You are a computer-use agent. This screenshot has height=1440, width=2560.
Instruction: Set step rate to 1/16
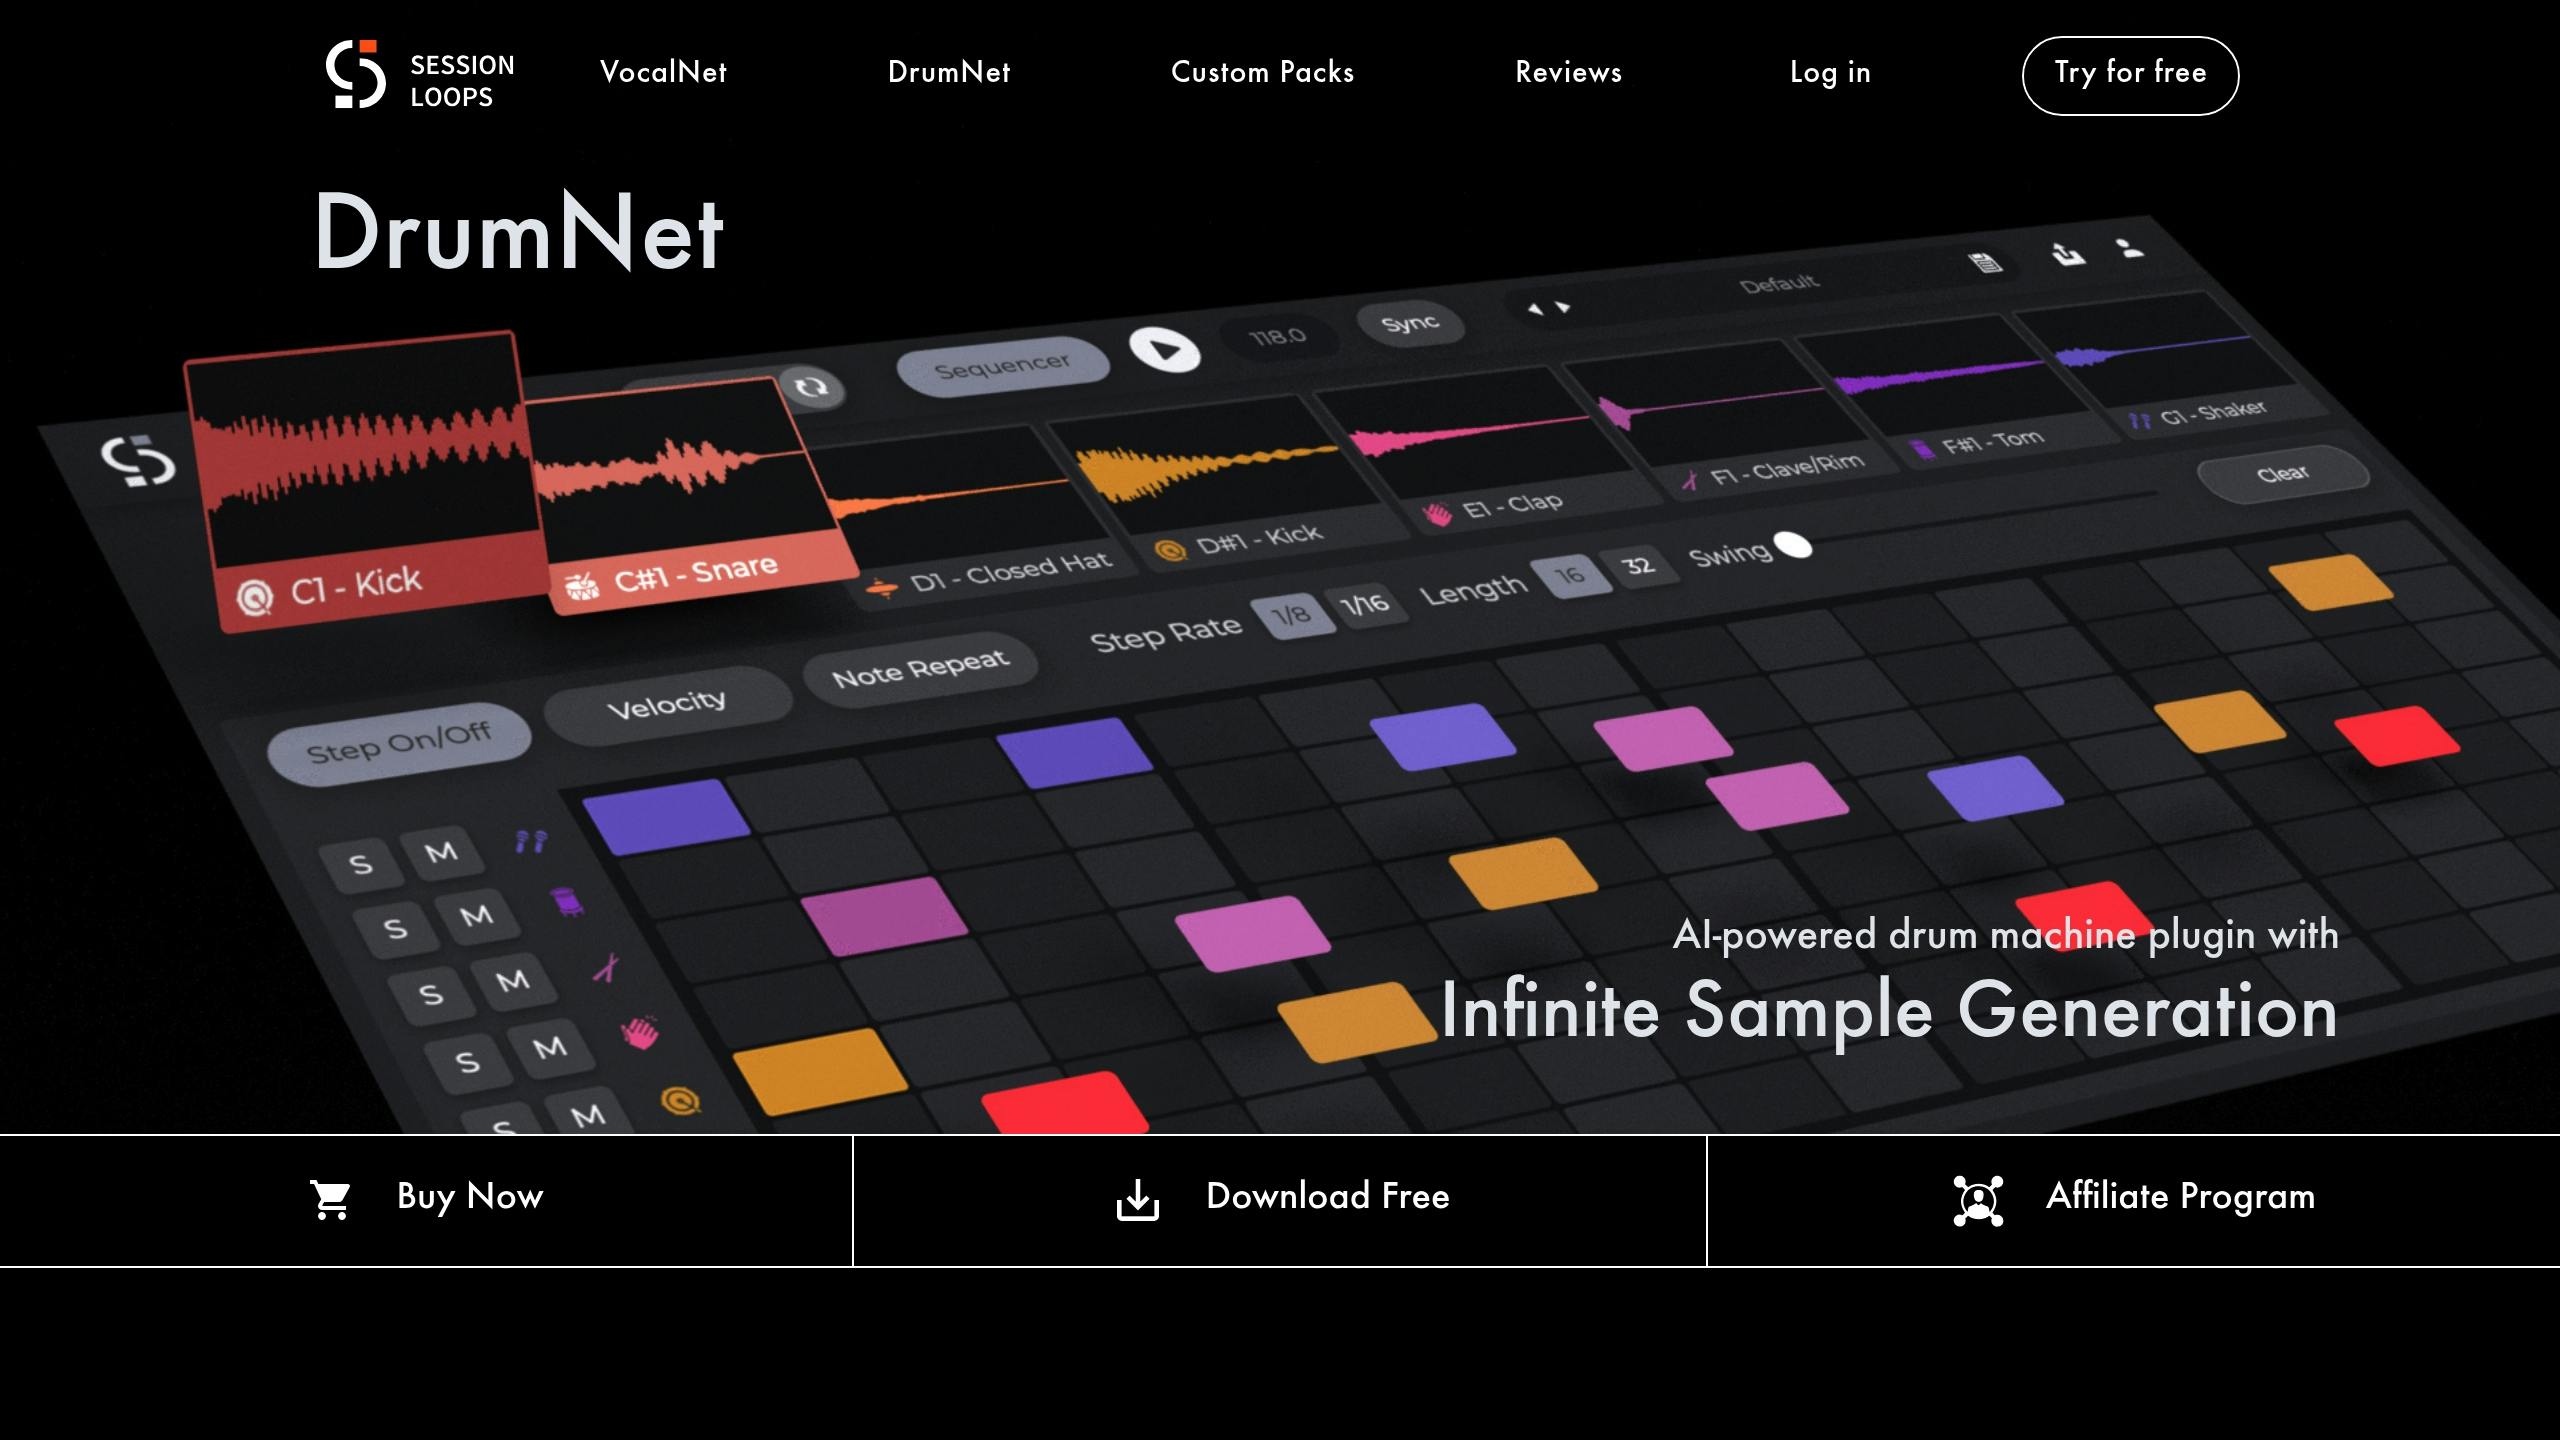coord(1365,604)
